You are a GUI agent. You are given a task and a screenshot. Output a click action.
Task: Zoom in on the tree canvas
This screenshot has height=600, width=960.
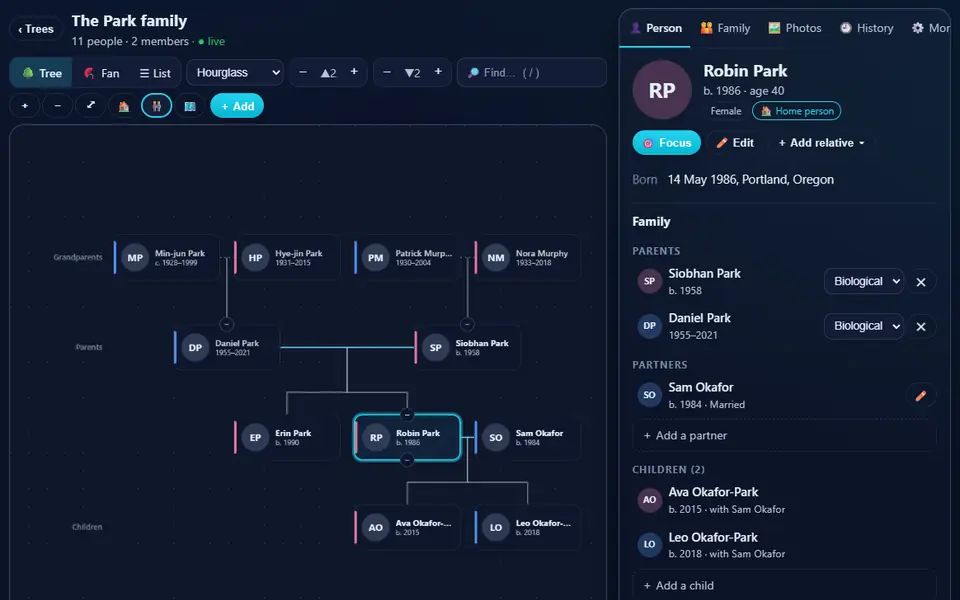point(25,106)
